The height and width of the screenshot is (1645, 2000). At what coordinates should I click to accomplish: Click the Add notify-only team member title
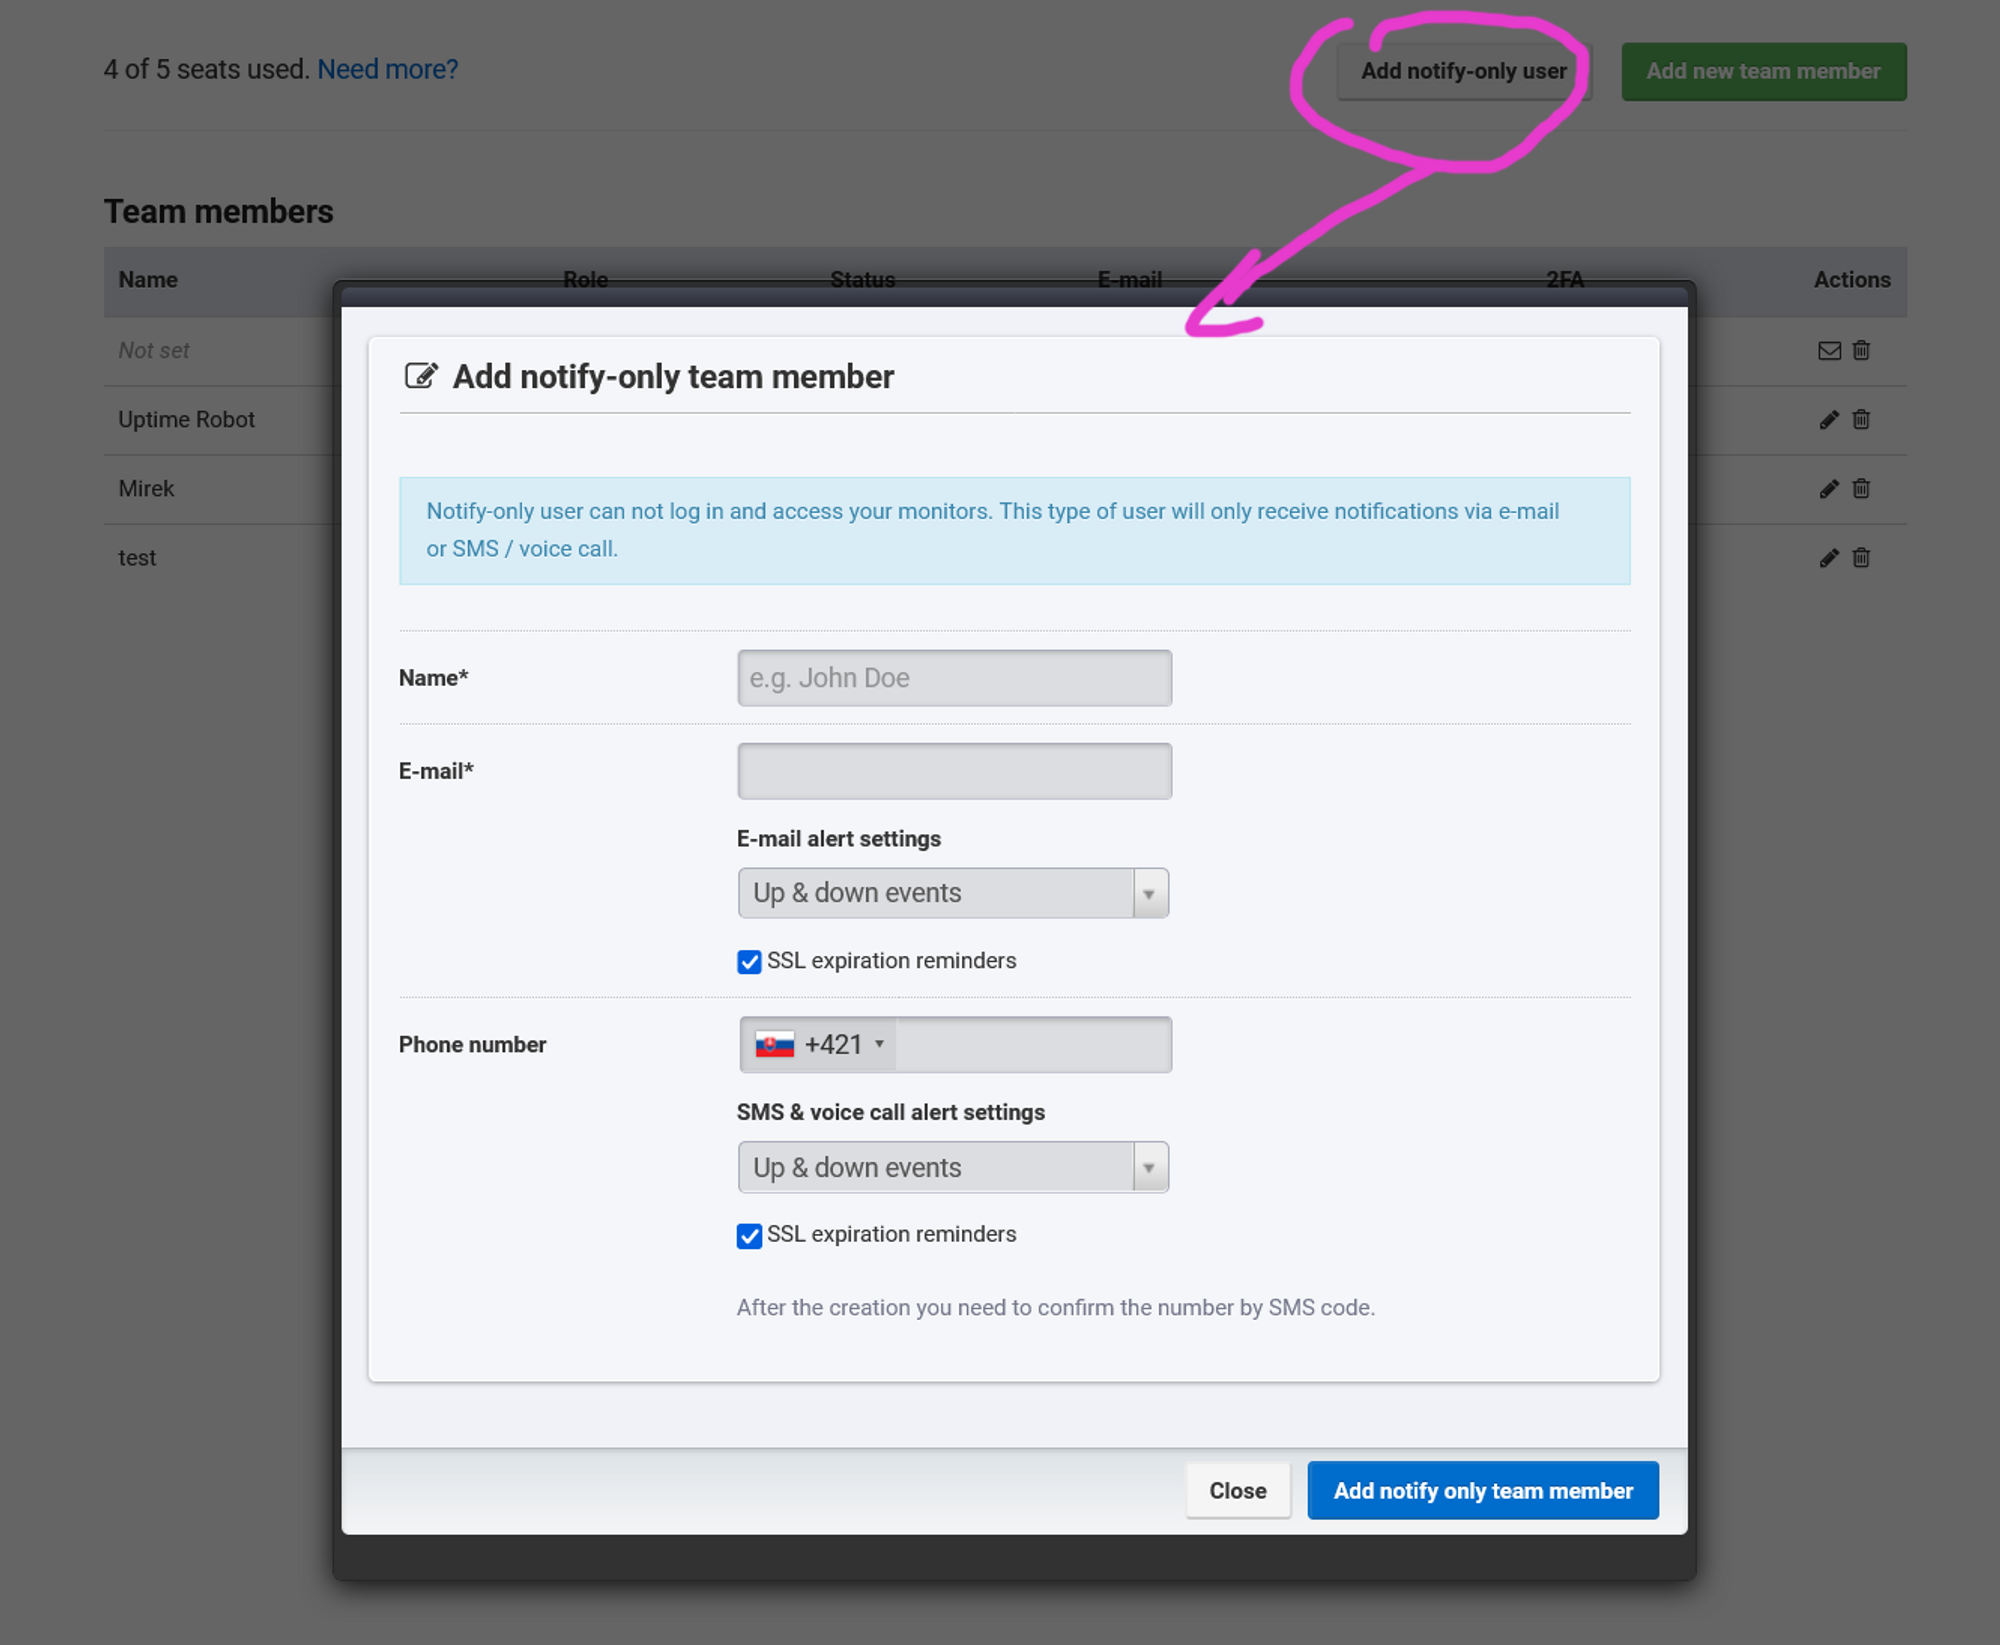click(673, 376)
